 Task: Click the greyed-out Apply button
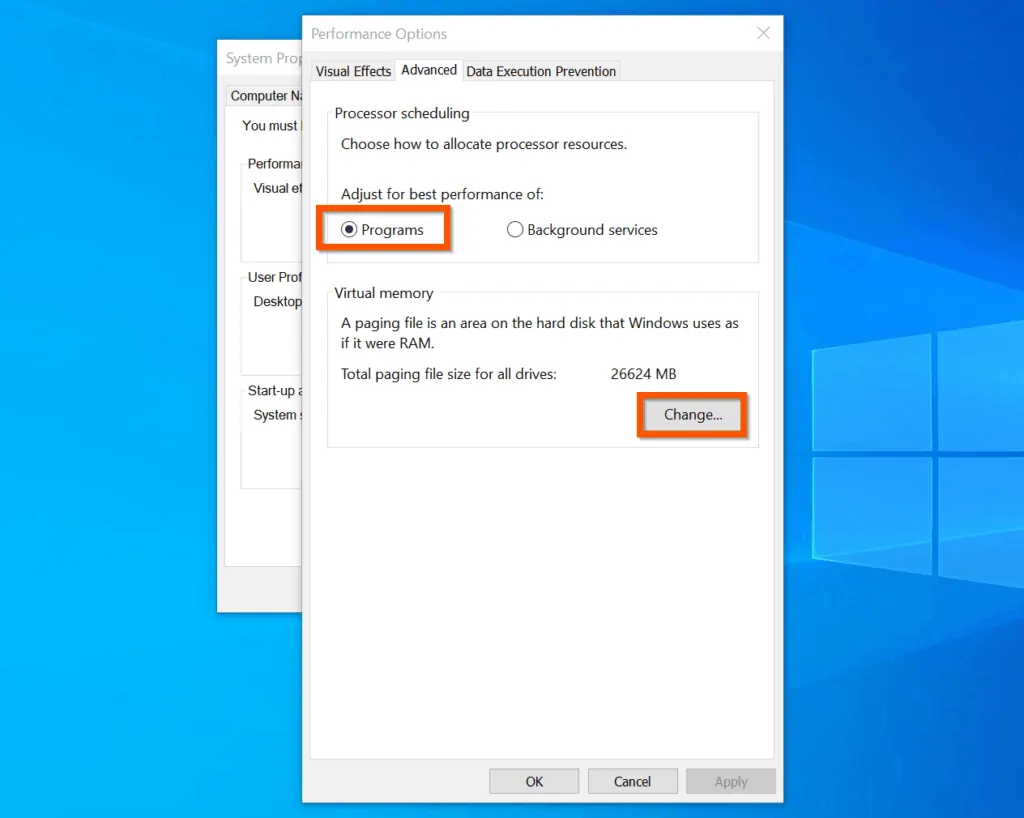731,781
